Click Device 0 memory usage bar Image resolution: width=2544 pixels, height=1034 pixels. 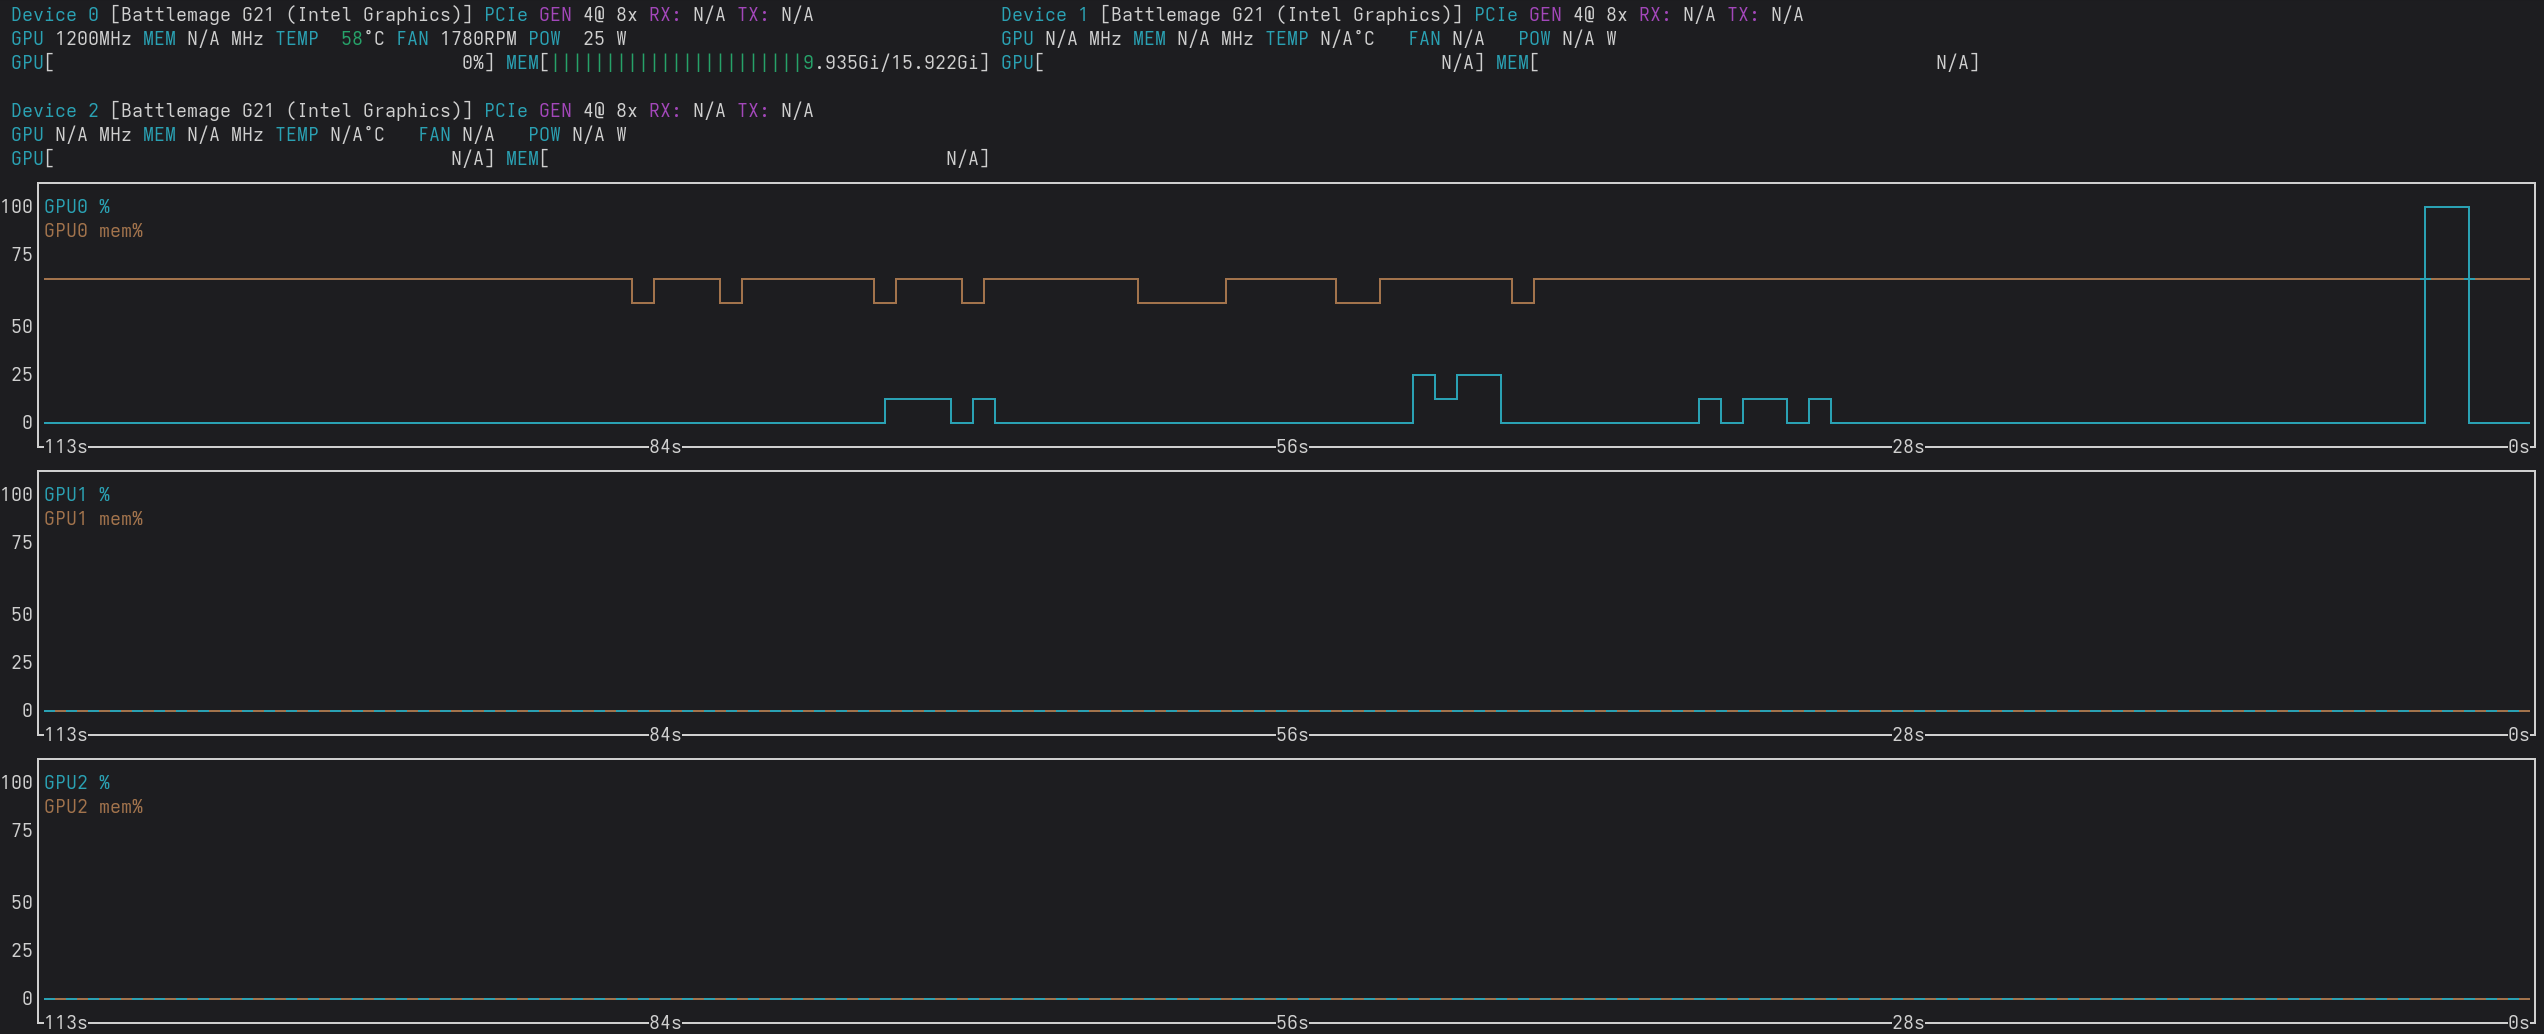tap(764, 63)
